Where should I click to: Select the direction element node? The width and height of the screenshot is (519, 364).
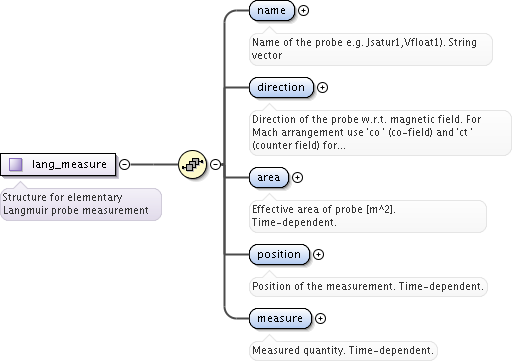coord(281,88)
